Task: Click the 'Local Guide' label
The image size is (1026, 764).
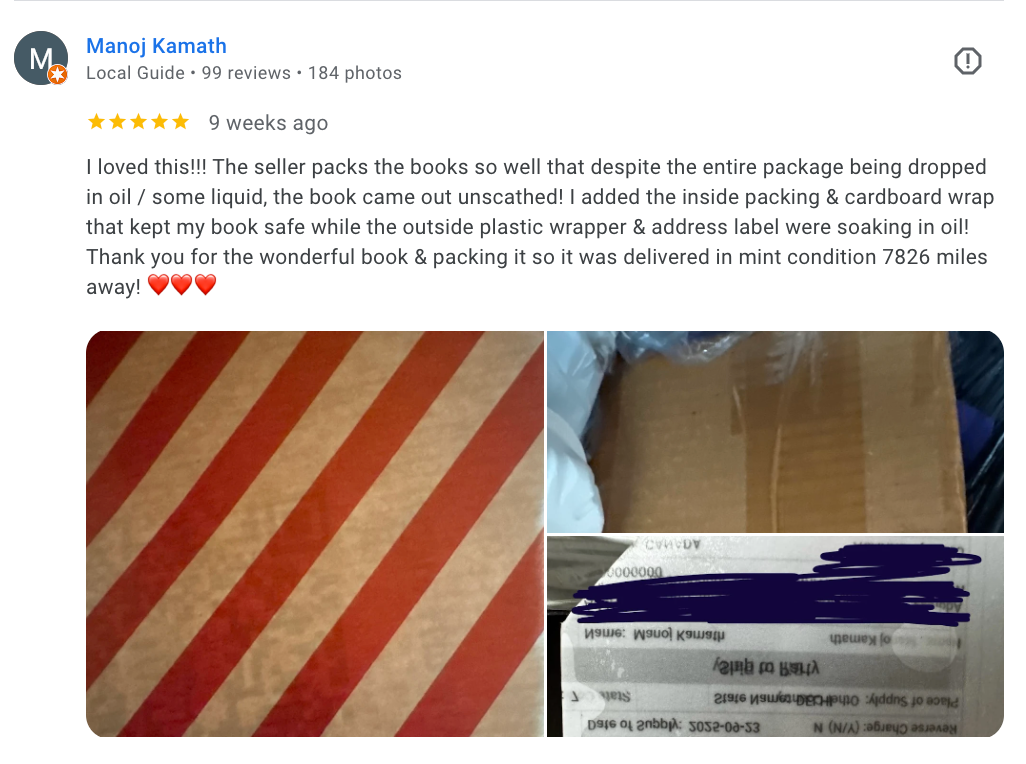Action: pyautogui.click(x=135, y=73)
